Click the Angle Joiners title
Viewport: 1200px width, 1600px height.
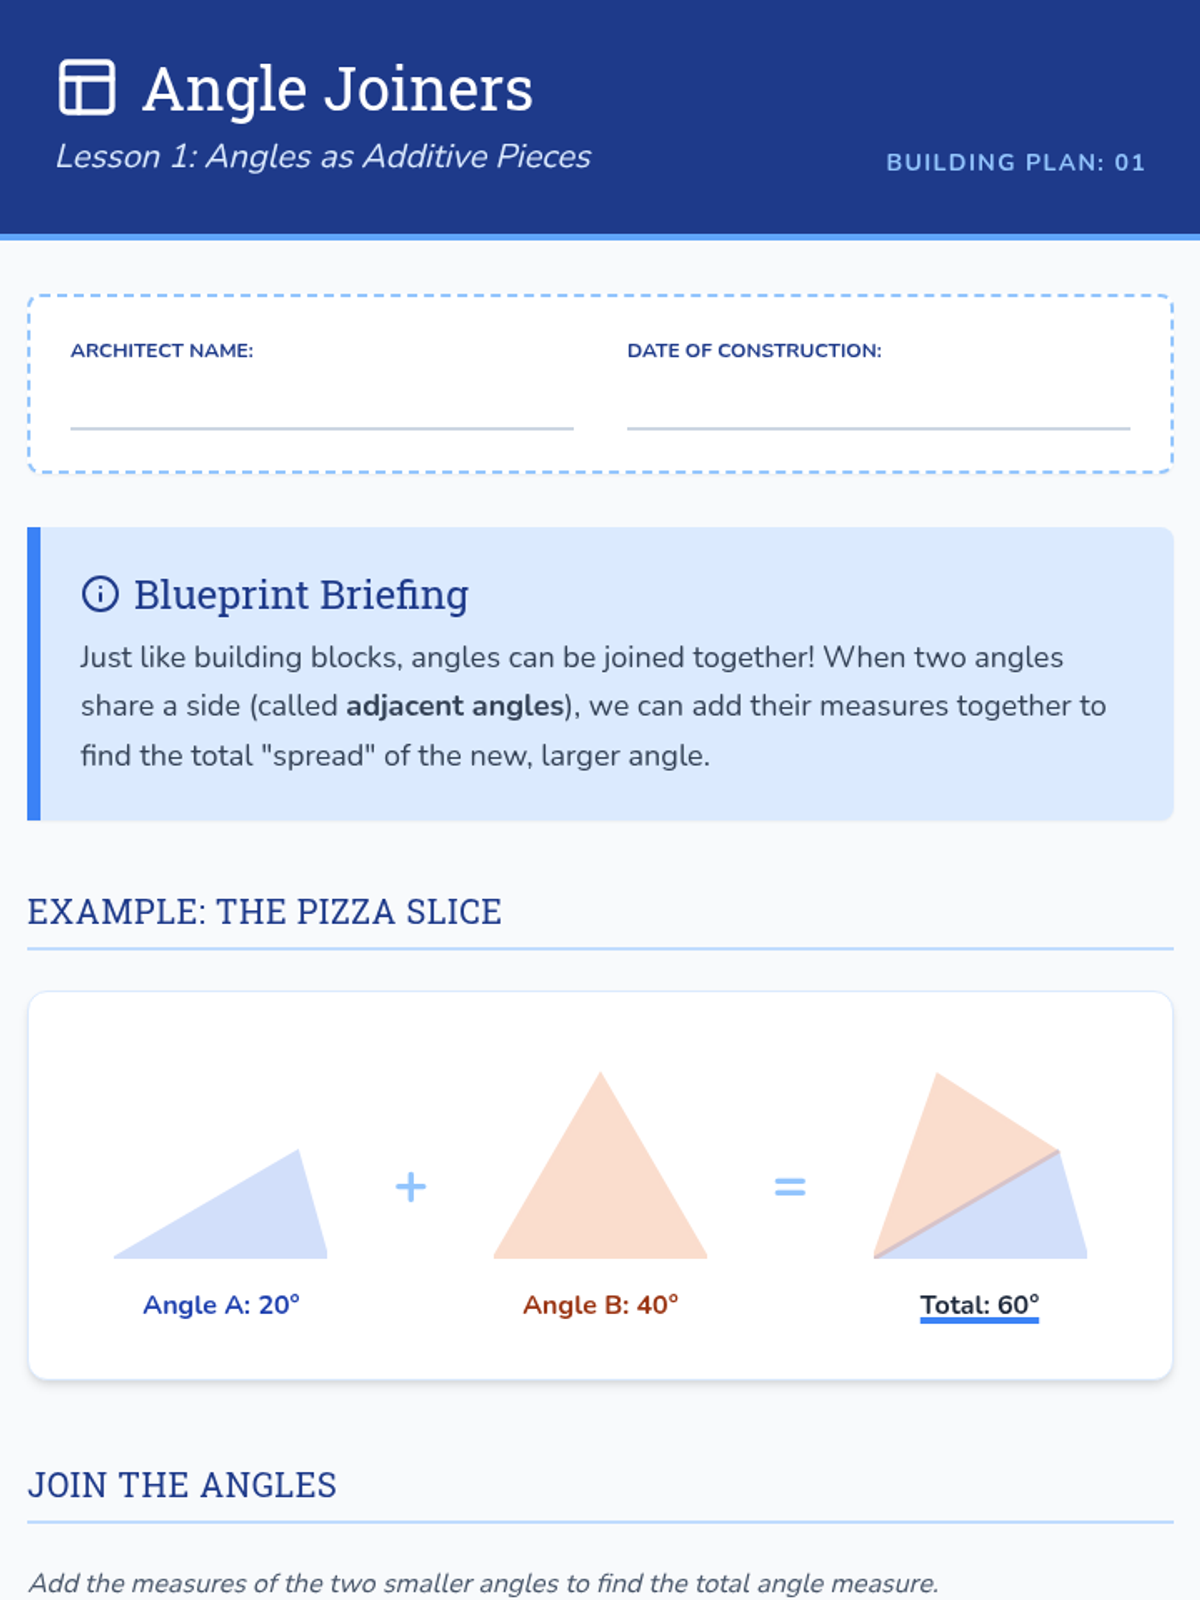337,88
